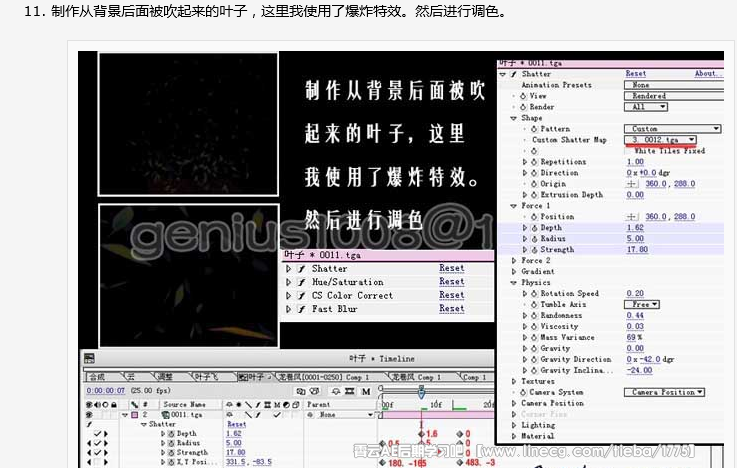737x468 pixels.
Task: Toggle the stopwatch icon next to View
Action: pyautogui.click(x=524, y=96)
